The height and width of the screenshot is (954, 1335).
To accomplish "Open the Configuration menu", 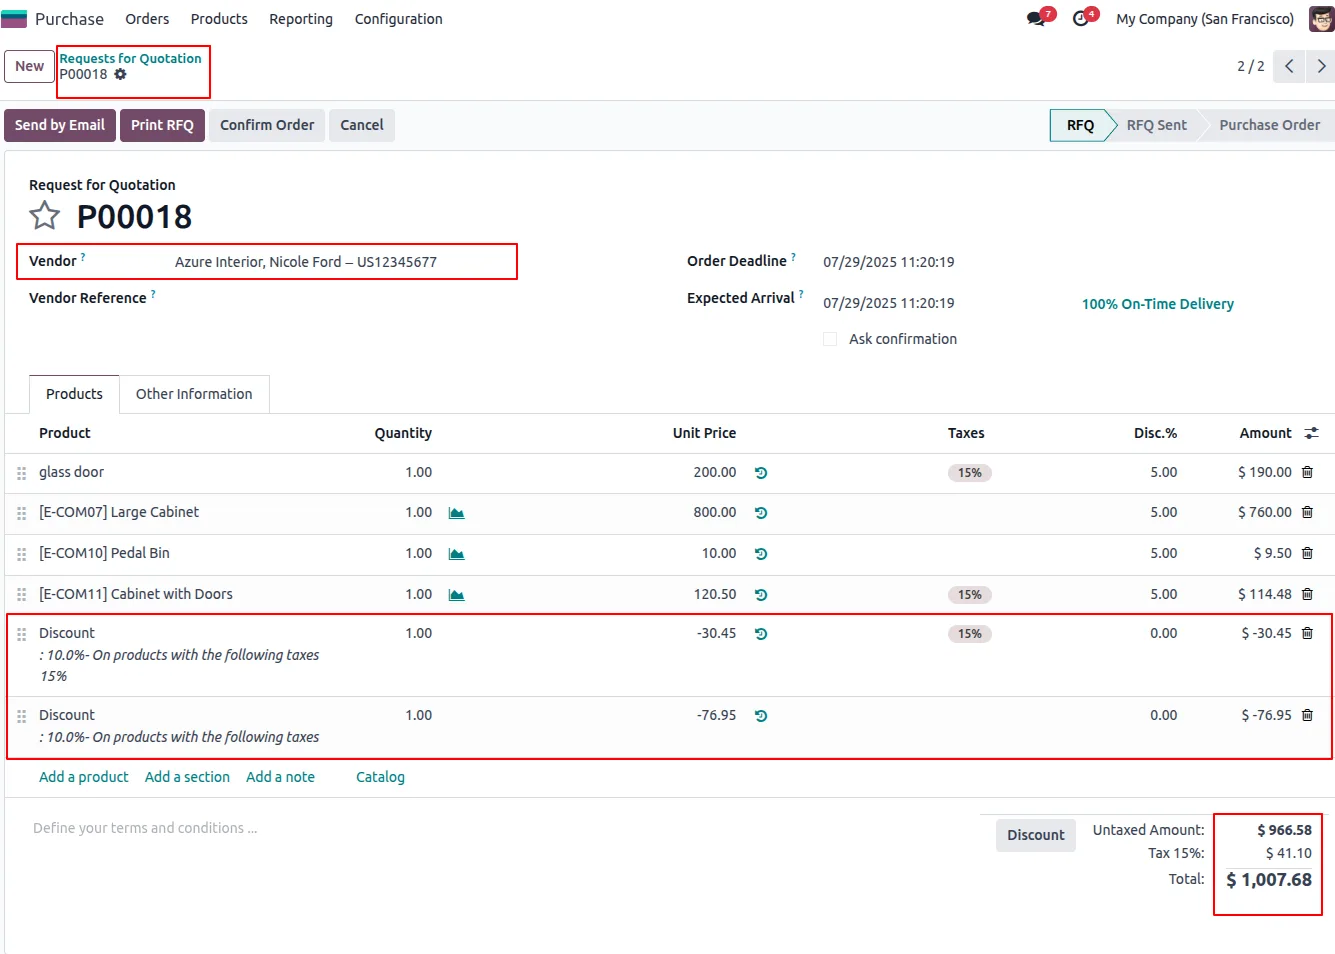I will point(398,19).
